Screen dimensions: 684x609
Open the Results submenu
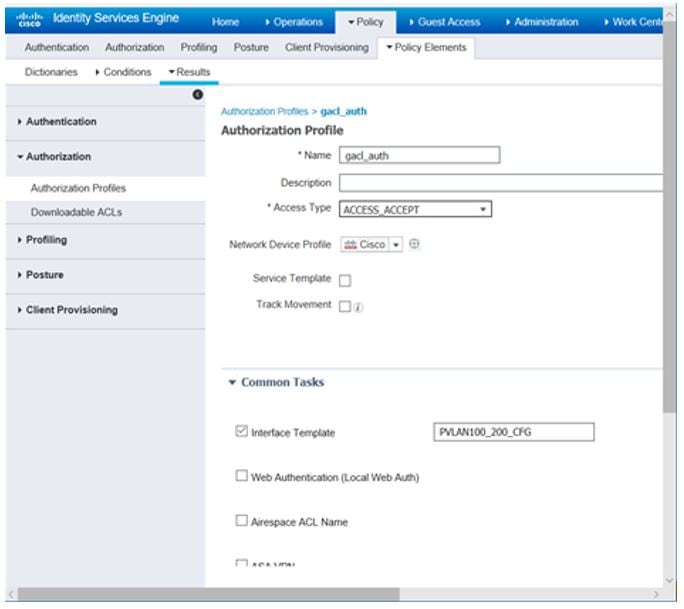[189, 72]
